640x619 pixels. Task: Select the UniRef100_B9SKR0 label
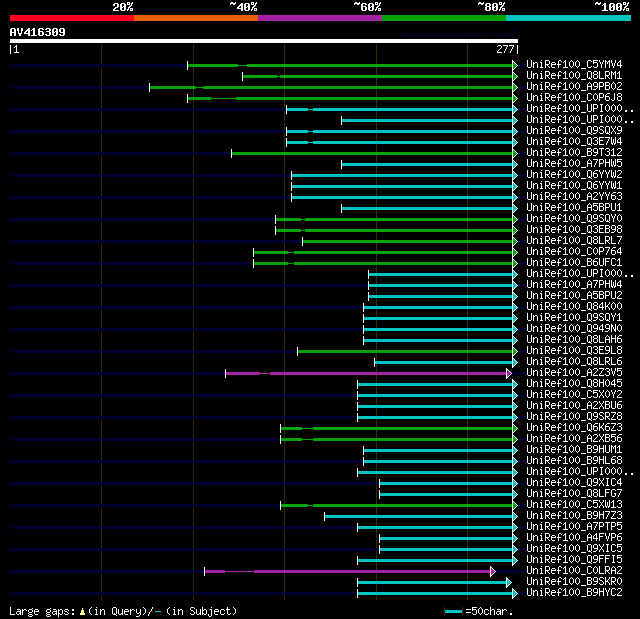tap(574, 582)
